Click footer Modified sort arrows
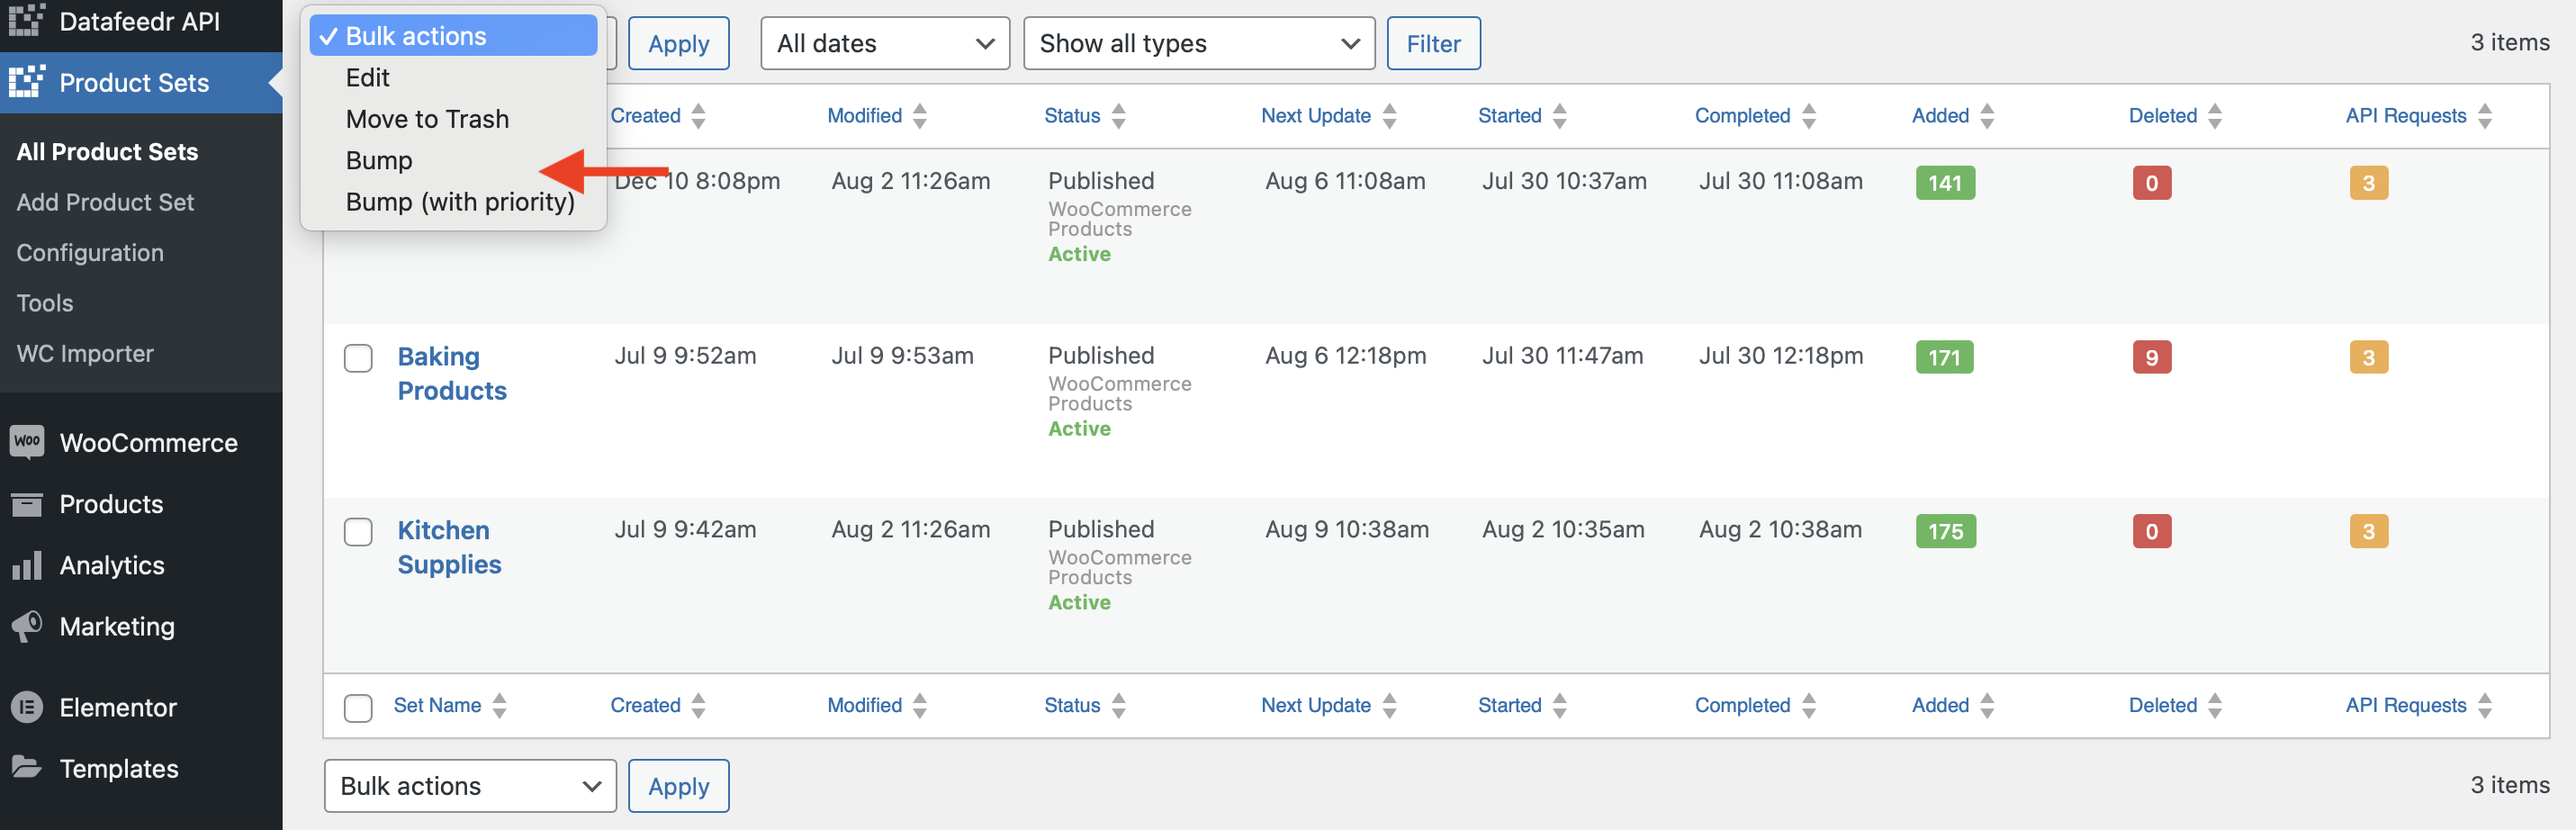The width and height of the screenshot is (2576, 830). coord(920,706)
